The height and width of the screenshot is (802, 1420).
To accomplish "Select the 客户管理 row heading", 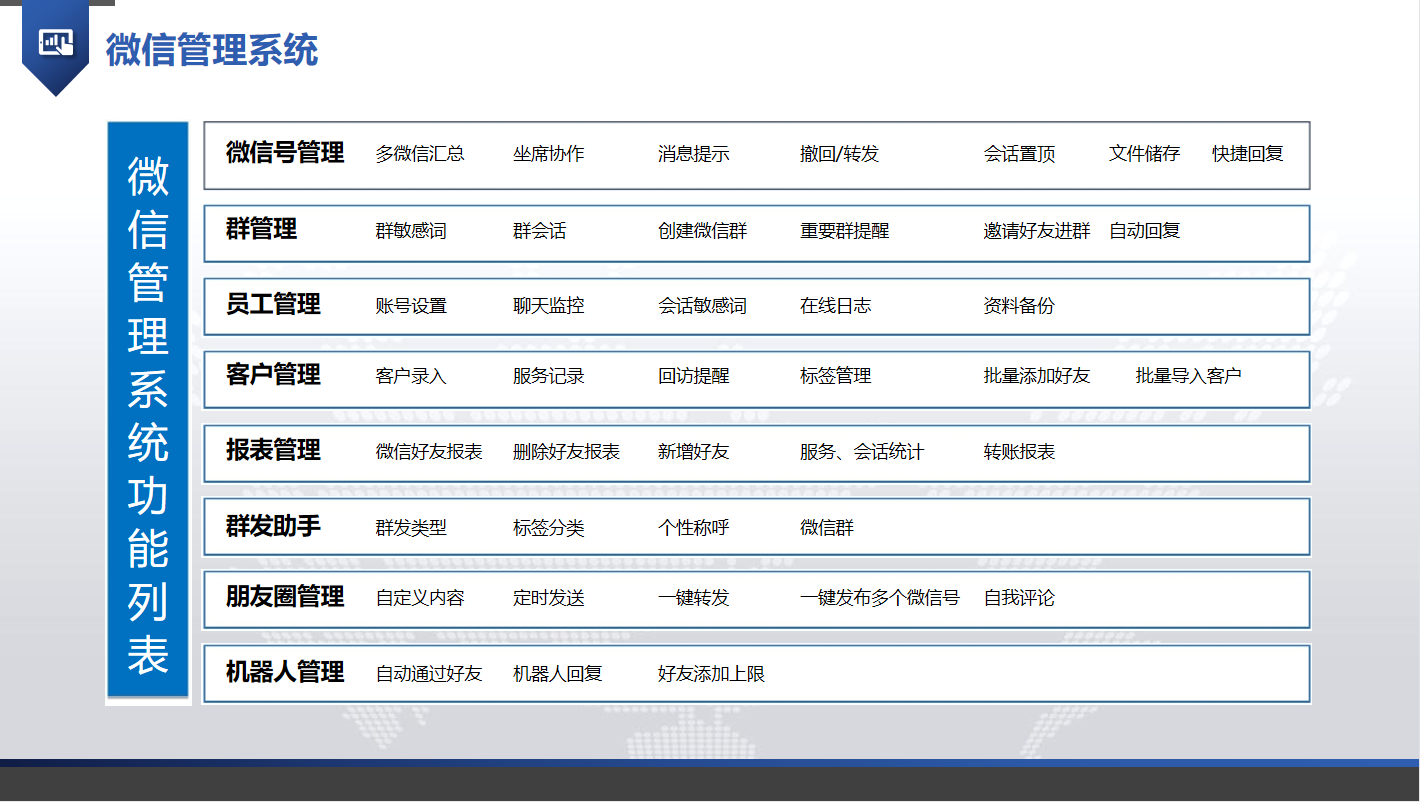I will [273, 375].
